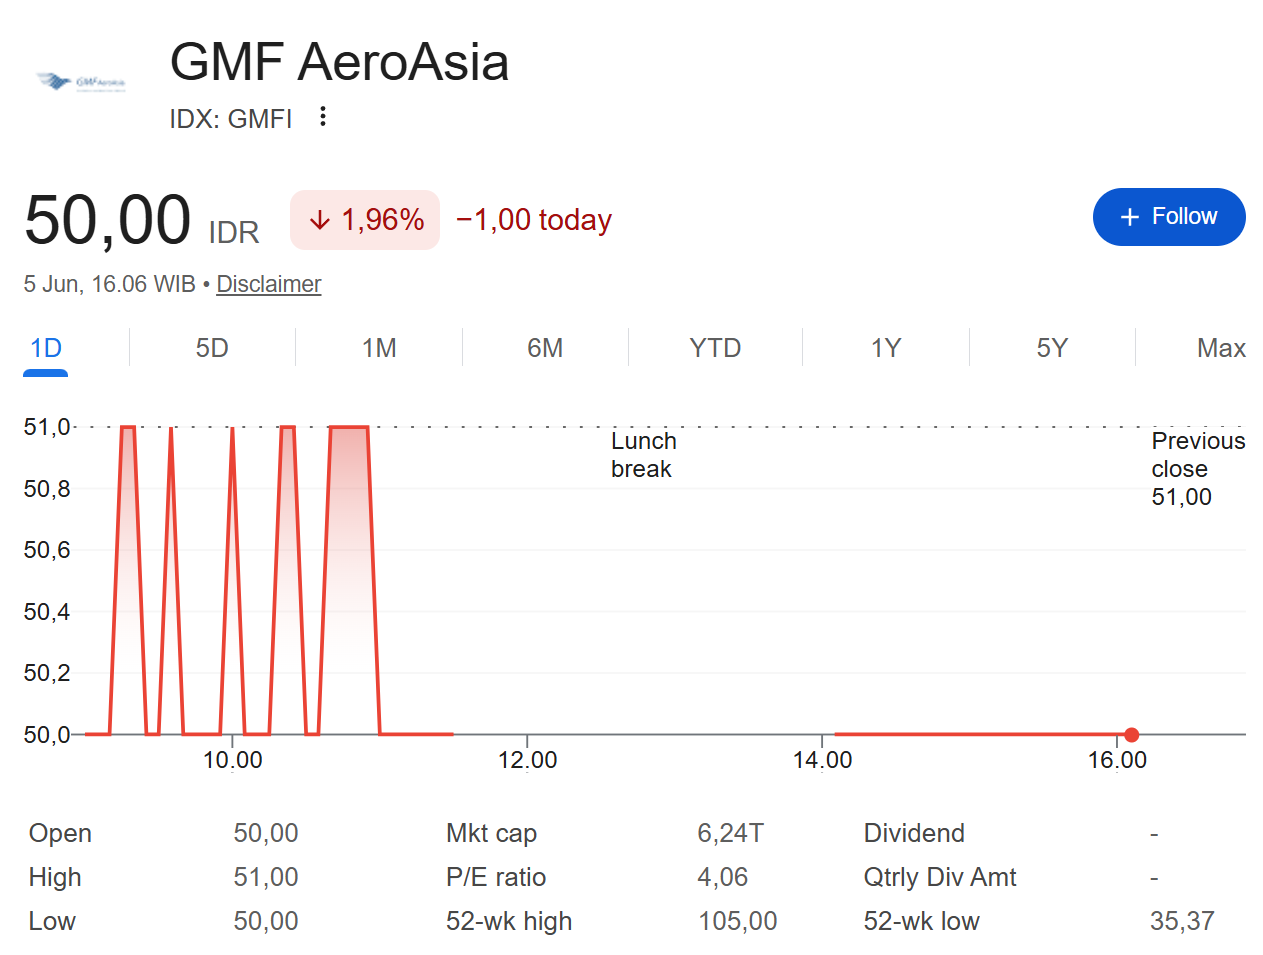
Task: Click the Mkt cap label
Action: click(x=491, y=833)
